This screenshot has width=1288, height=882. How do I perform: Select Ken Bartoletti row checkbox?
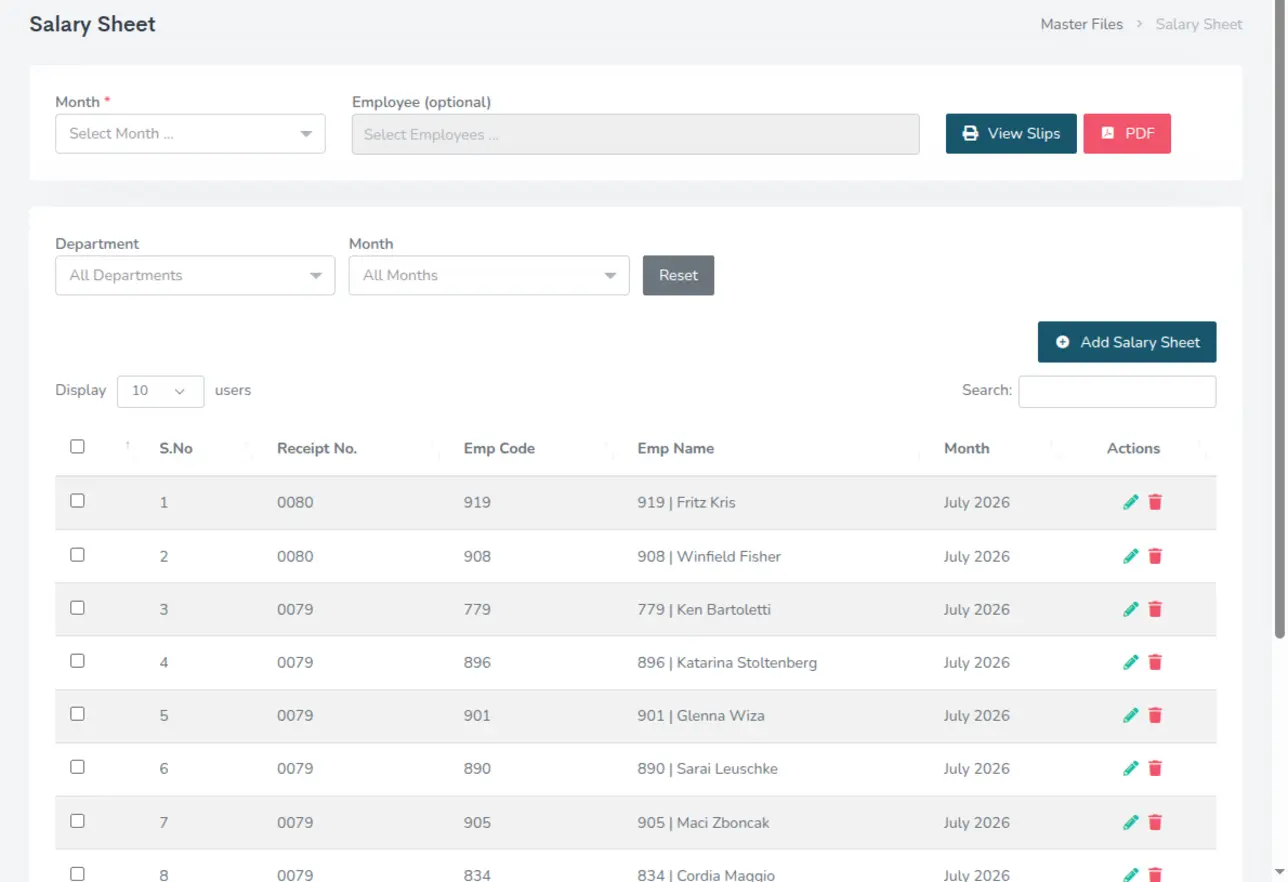(77, 608)
